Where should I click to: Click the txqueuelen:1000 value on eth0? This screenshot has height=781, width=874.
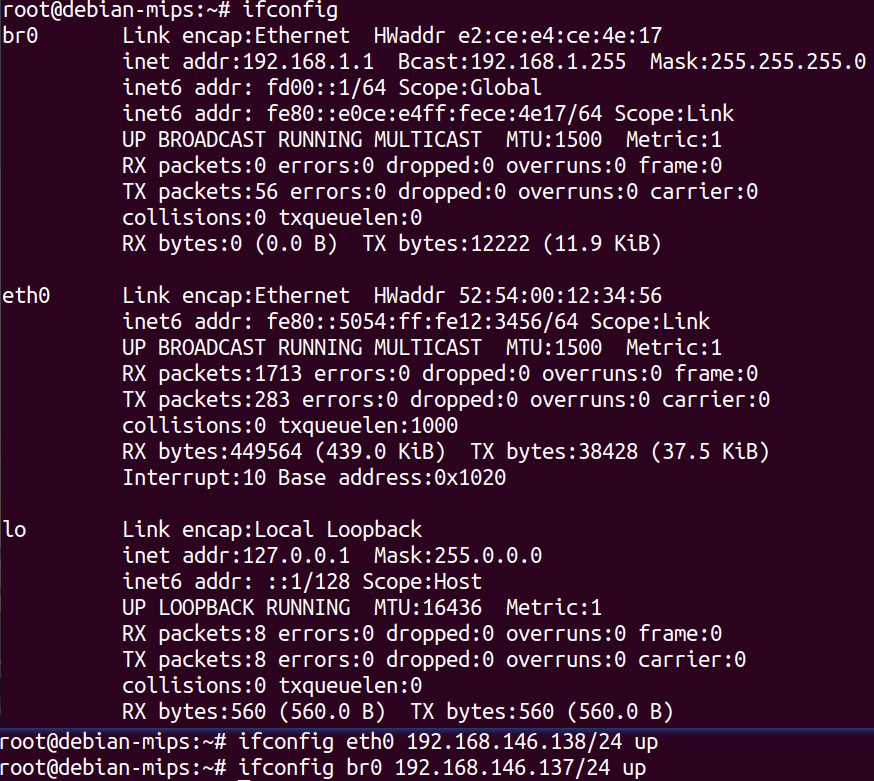tap(368, 426)
